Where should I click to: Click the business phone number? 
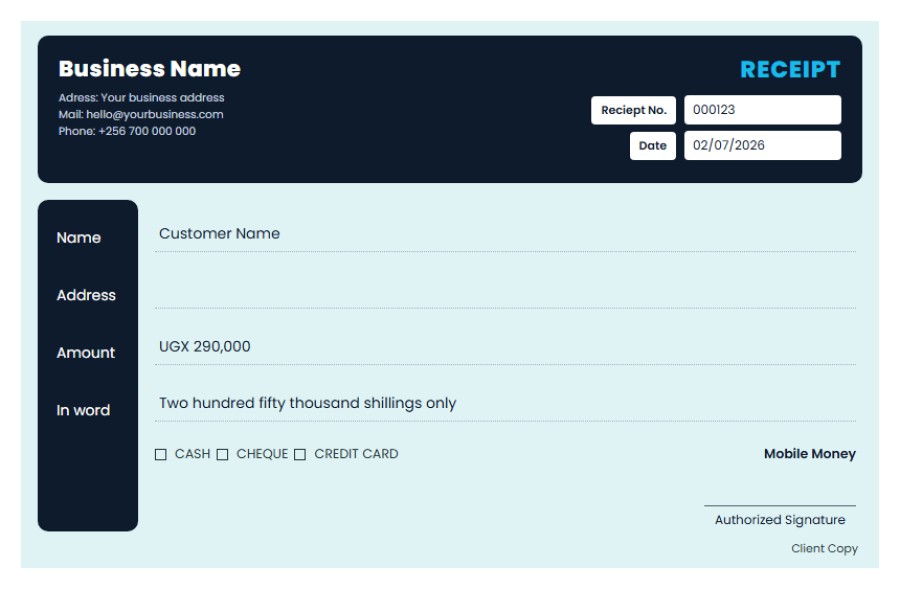click(x=147, y=131)
